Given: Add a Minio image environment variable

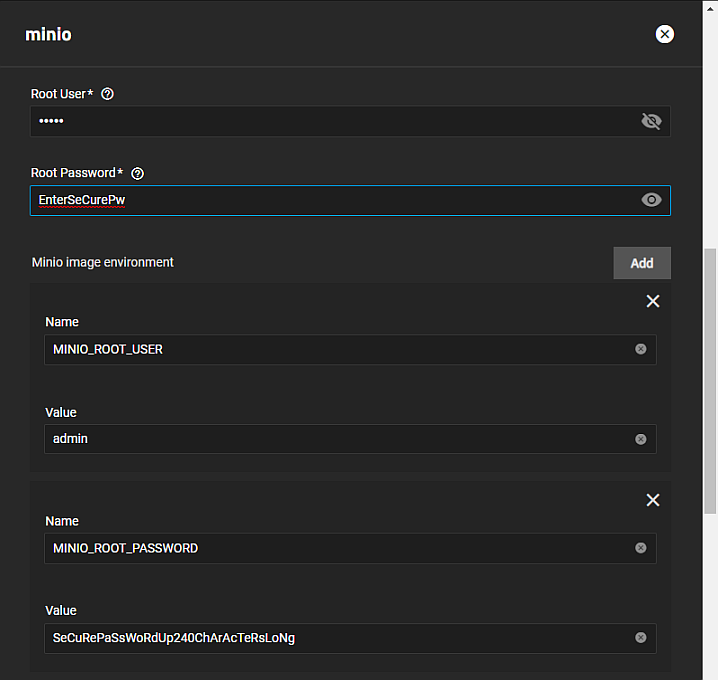Looking at the screenshot, I should click(x=641, y=263).
